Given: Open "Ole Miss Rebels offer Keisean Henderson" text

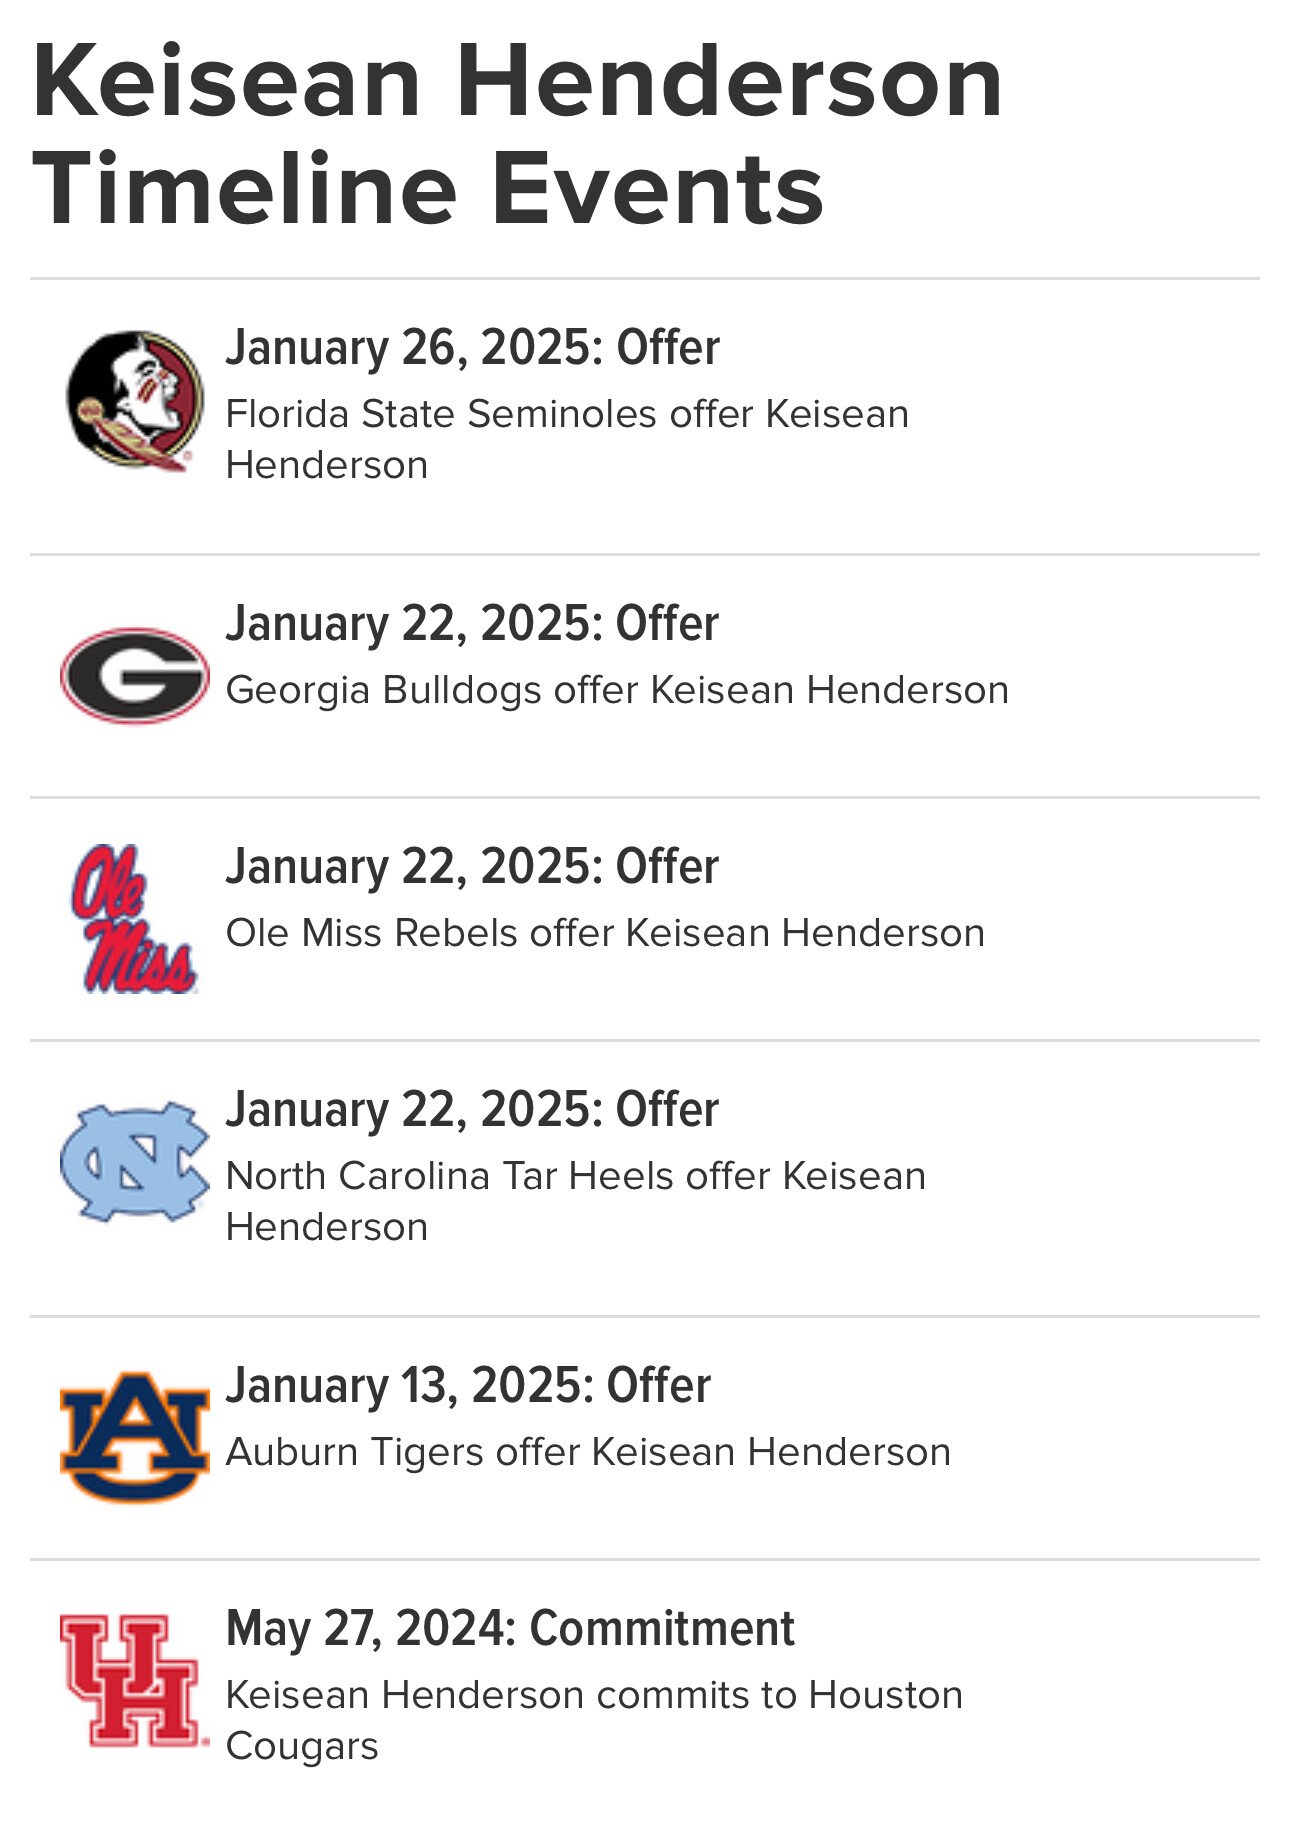Looking at the screenshot, I should (605, 933).
